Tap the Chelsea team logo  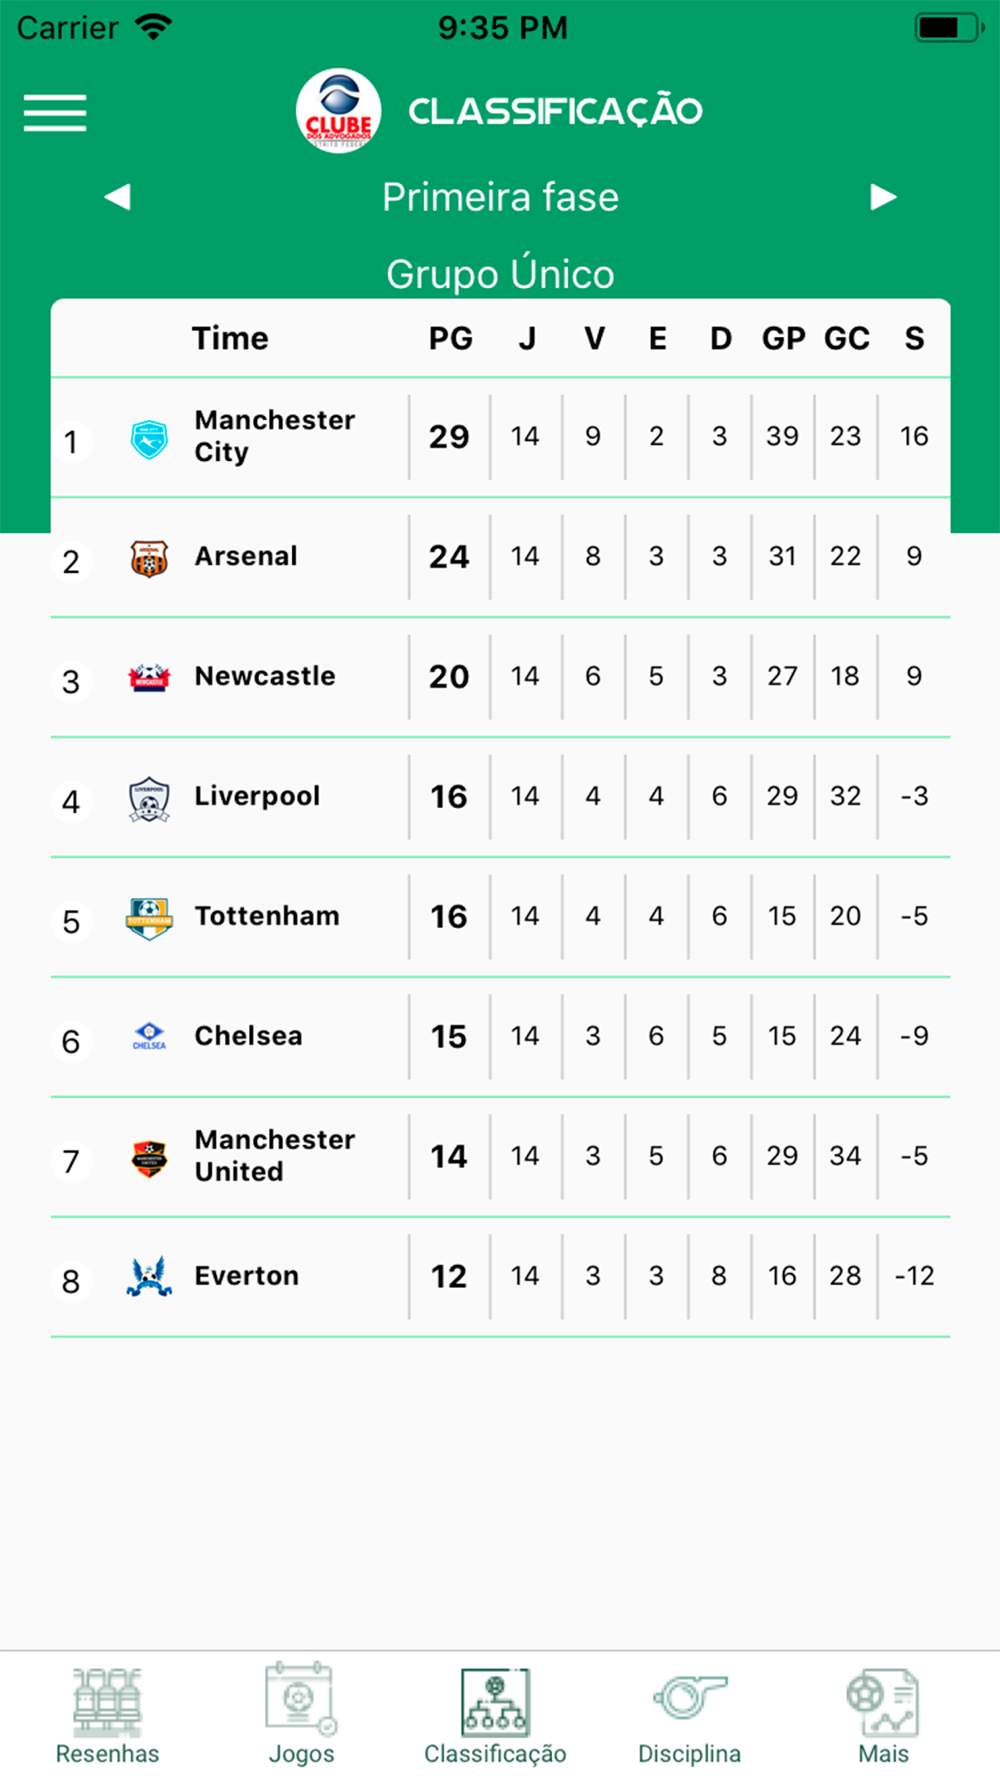tap(149, 1036)
